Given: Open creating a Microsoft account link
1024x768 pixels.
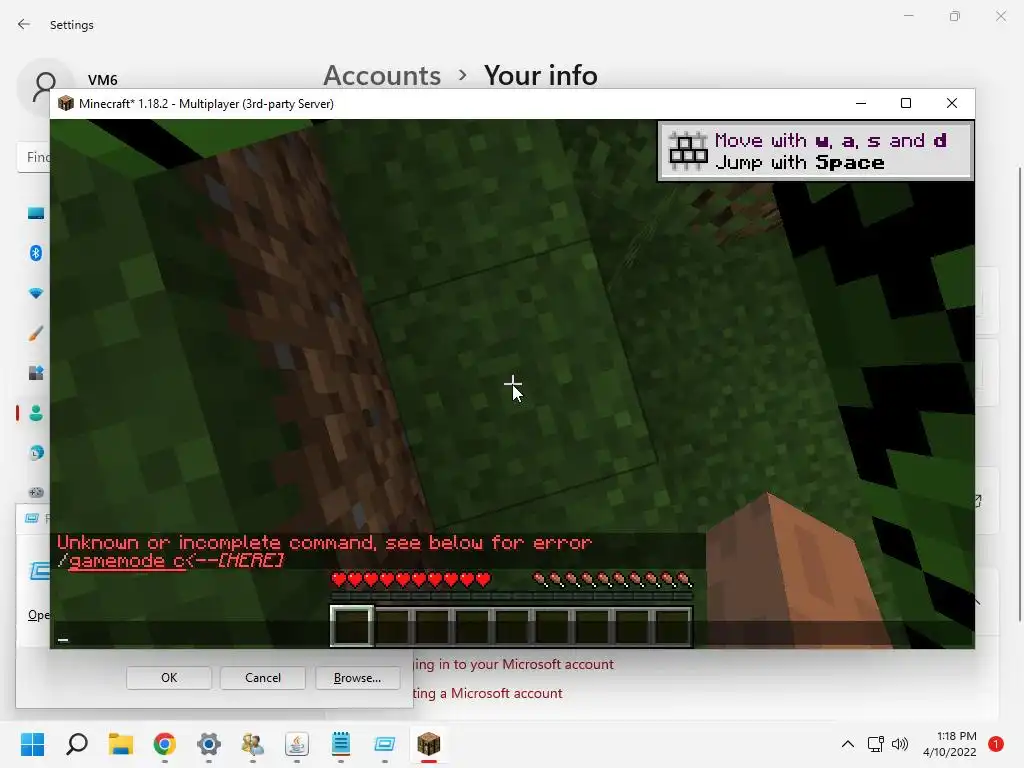Looking at the screenshot, I should point(487,693).
